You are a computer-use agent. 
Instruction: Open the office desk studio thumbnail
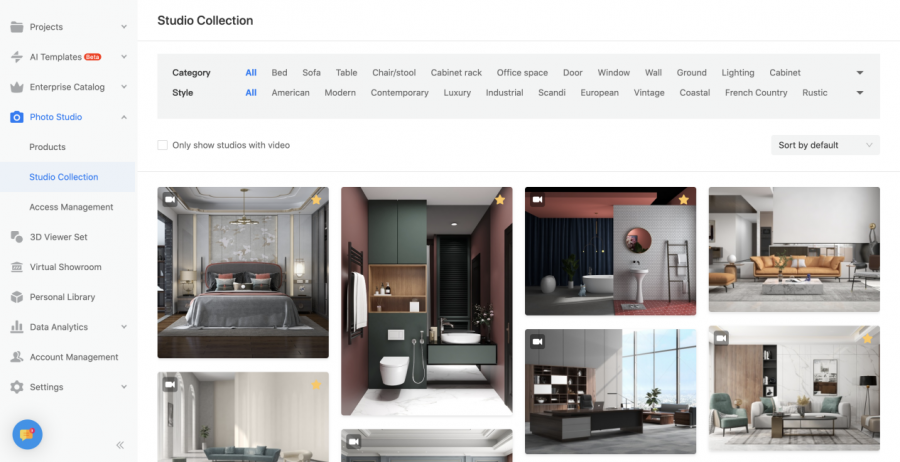611,391
